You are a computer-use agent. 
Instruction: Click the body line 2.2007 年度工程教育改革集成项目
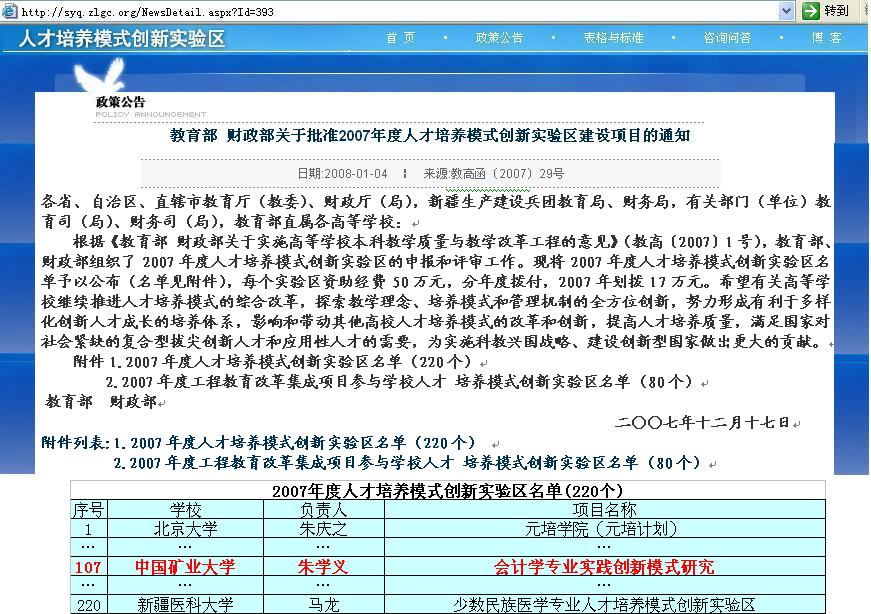pos(399,382)
